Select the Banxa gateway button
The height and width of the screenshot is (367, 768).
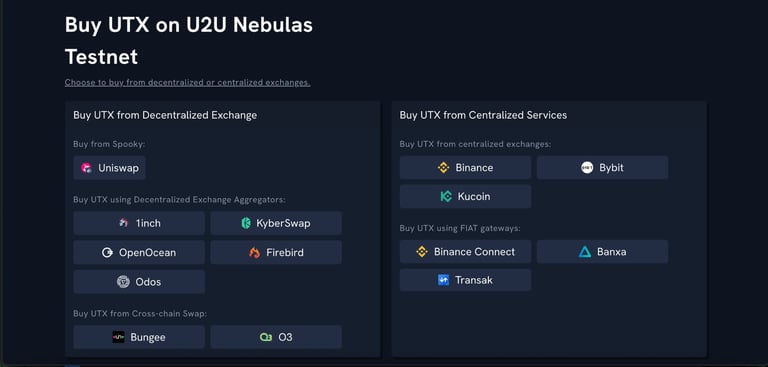point(602,252)
